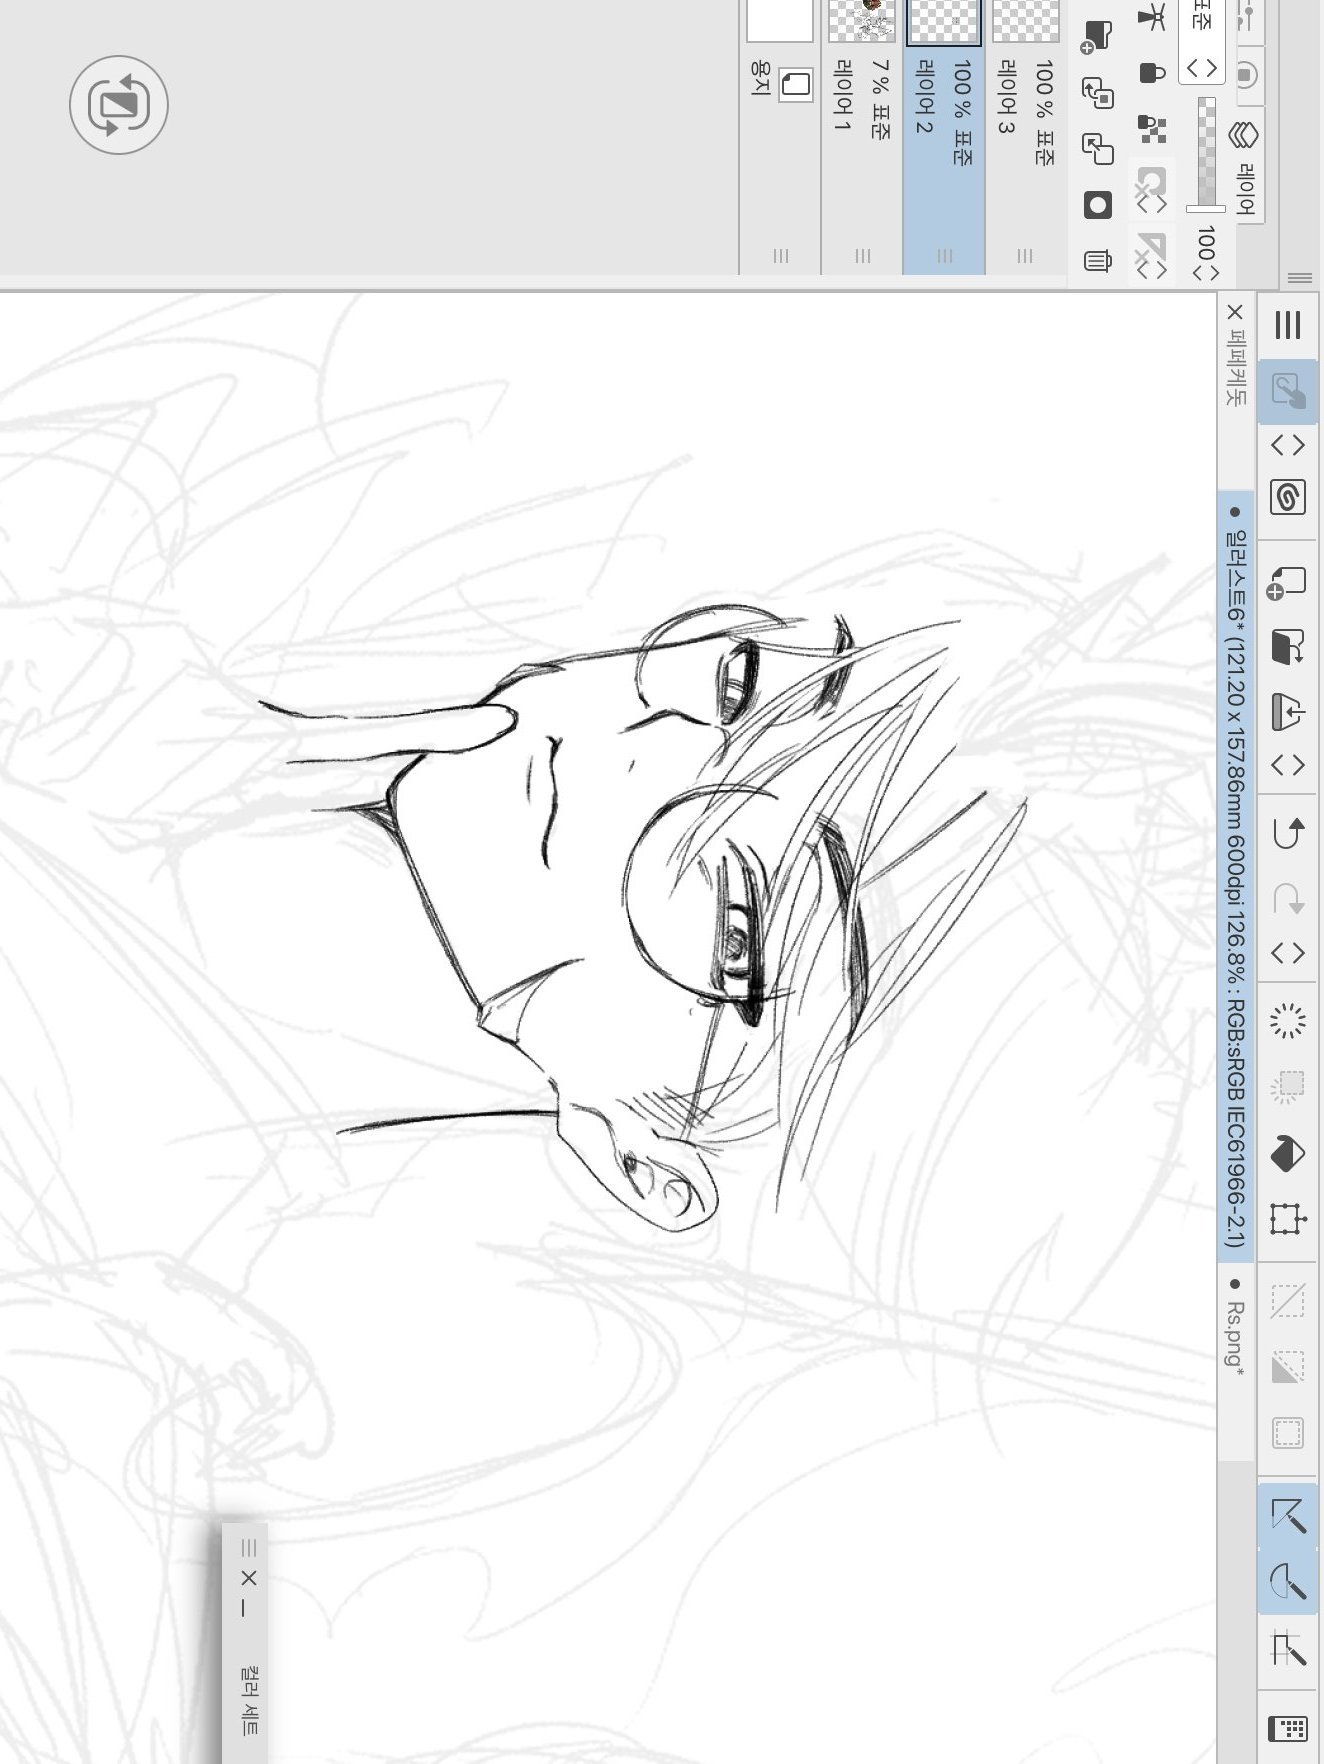This screenshot has height=1764, width=1324.
Task: Open the layer panel options menu lines icon
Action: [1300, 278]
